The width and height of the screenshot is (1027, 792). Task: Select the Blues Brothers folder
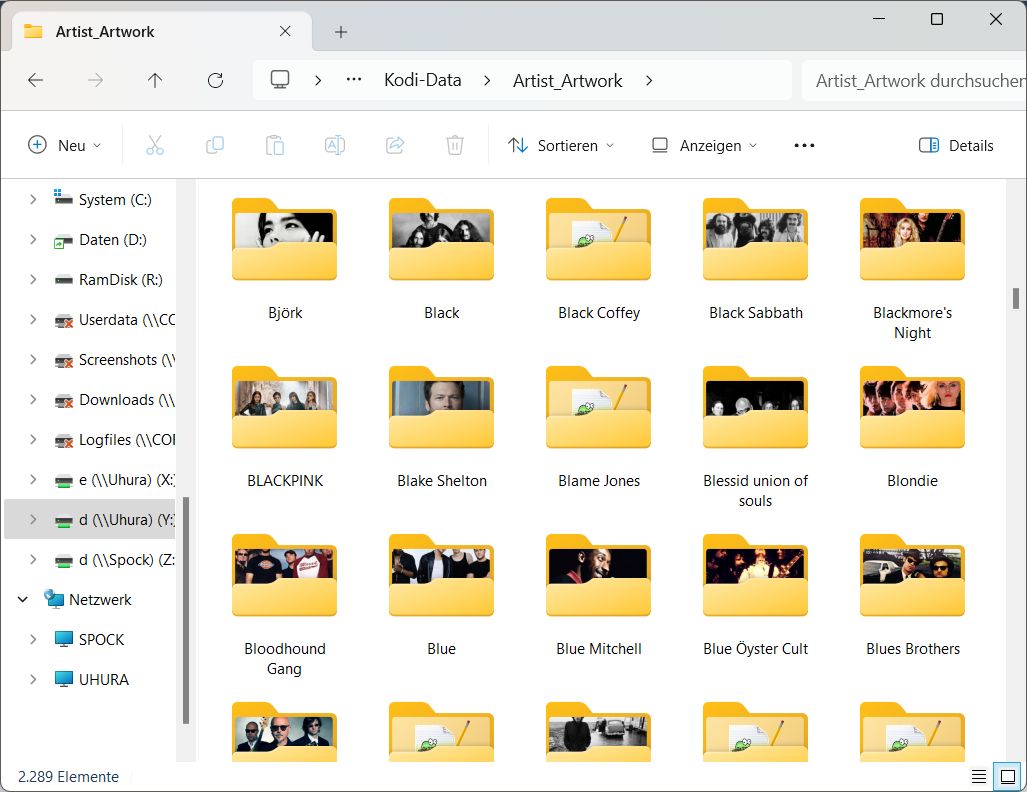(912, 595)
